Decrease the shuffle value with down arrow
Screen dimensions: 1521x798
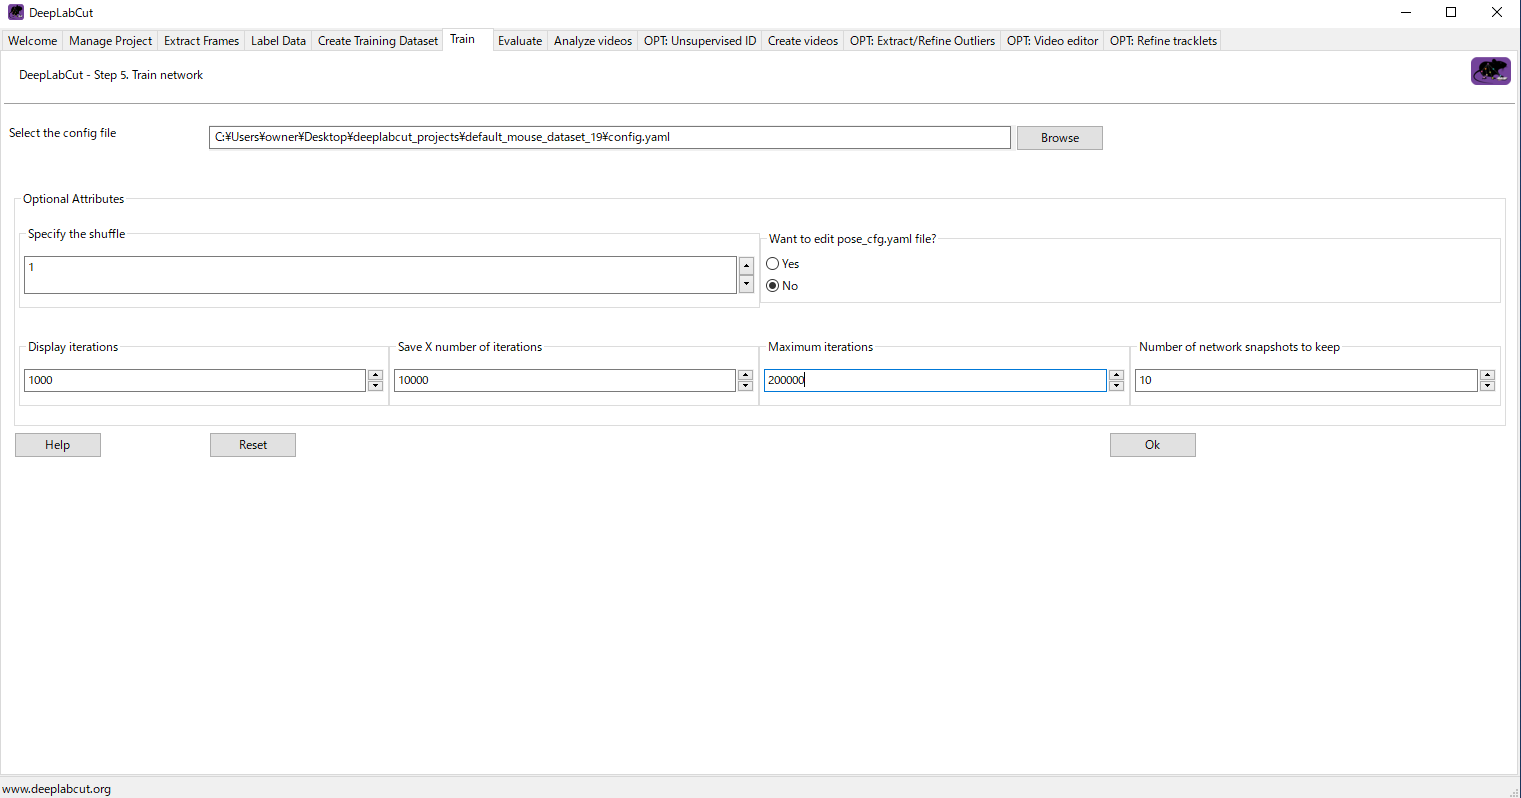[746, 284]
